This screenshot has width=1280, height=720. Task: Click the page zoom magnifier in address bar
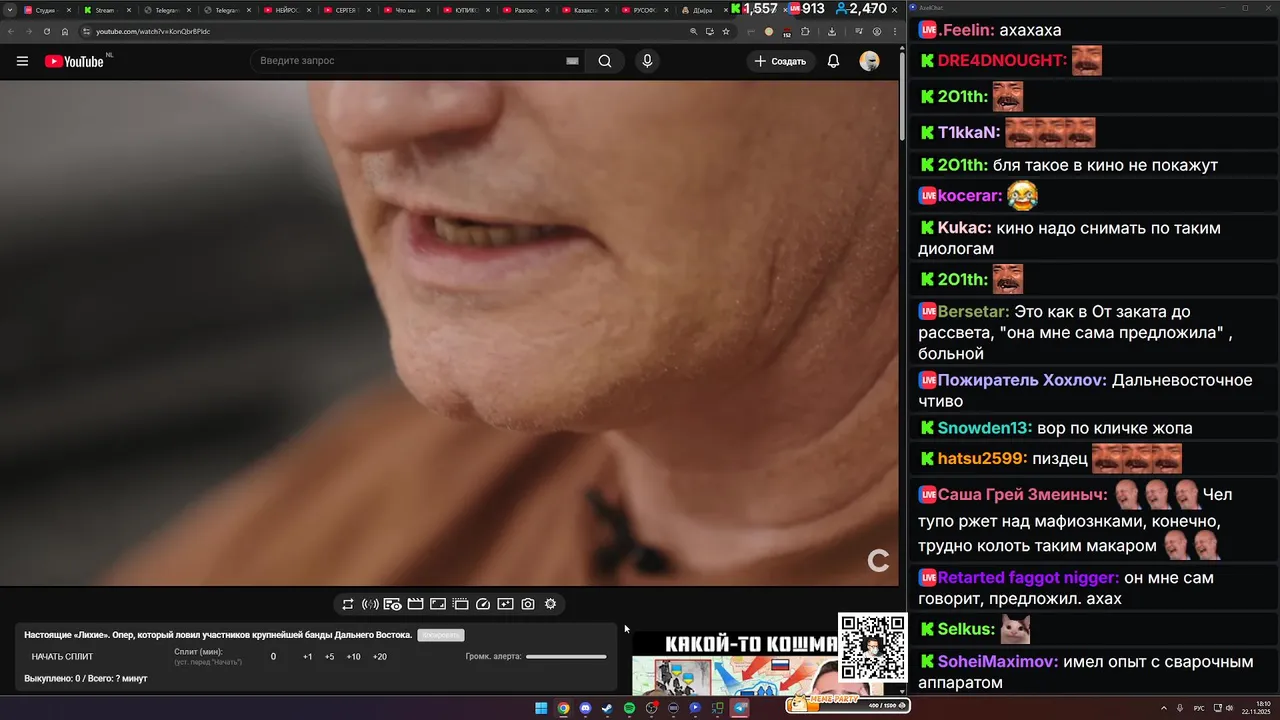[693, 31]
